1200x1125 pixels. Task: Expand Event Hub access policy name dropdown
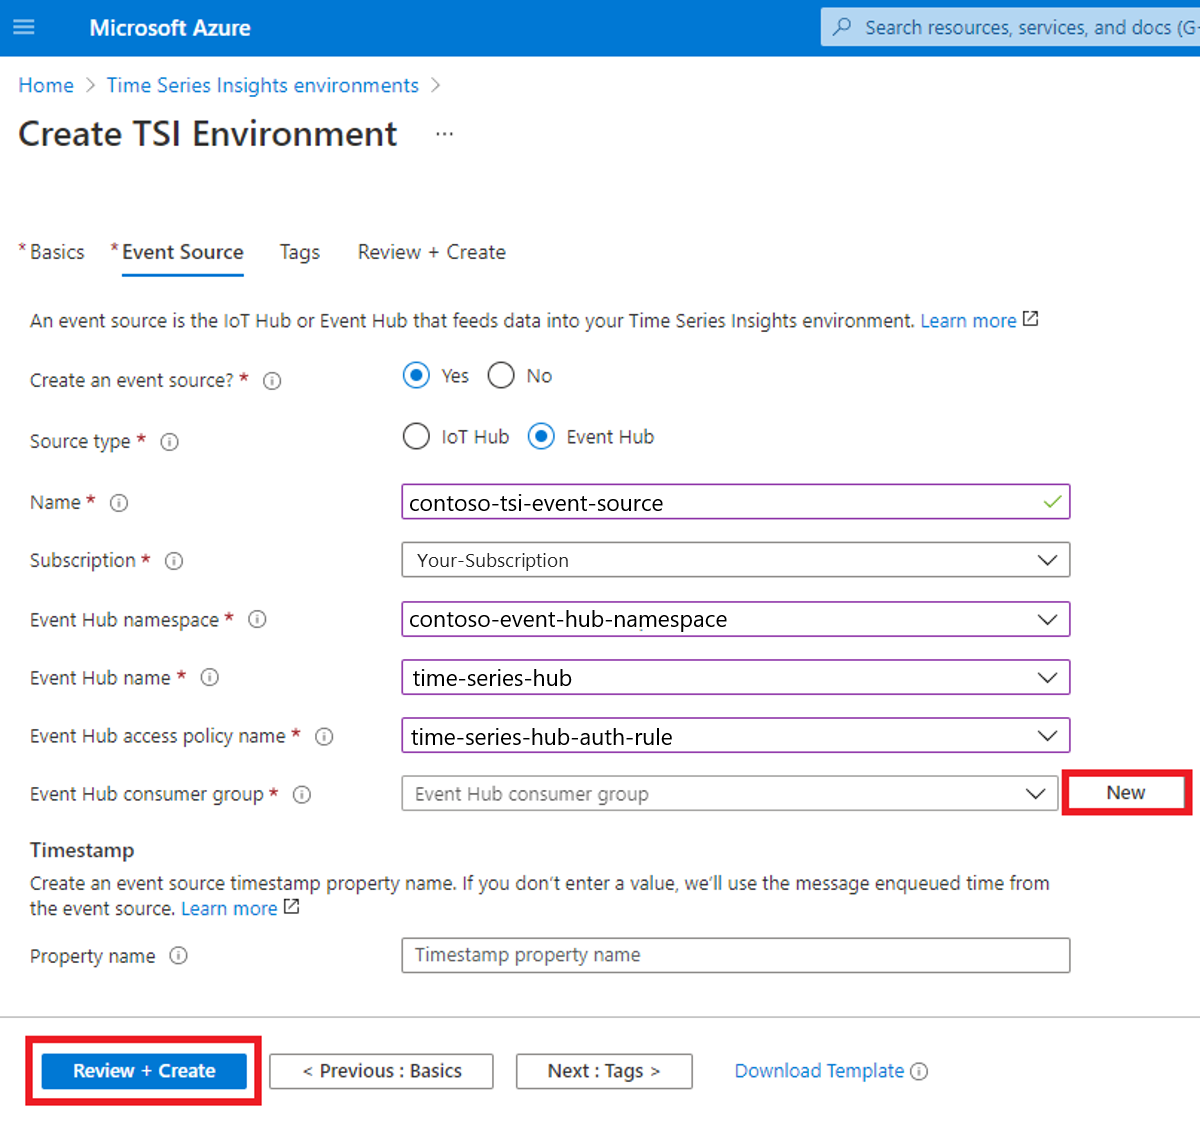tap(736, 736)
